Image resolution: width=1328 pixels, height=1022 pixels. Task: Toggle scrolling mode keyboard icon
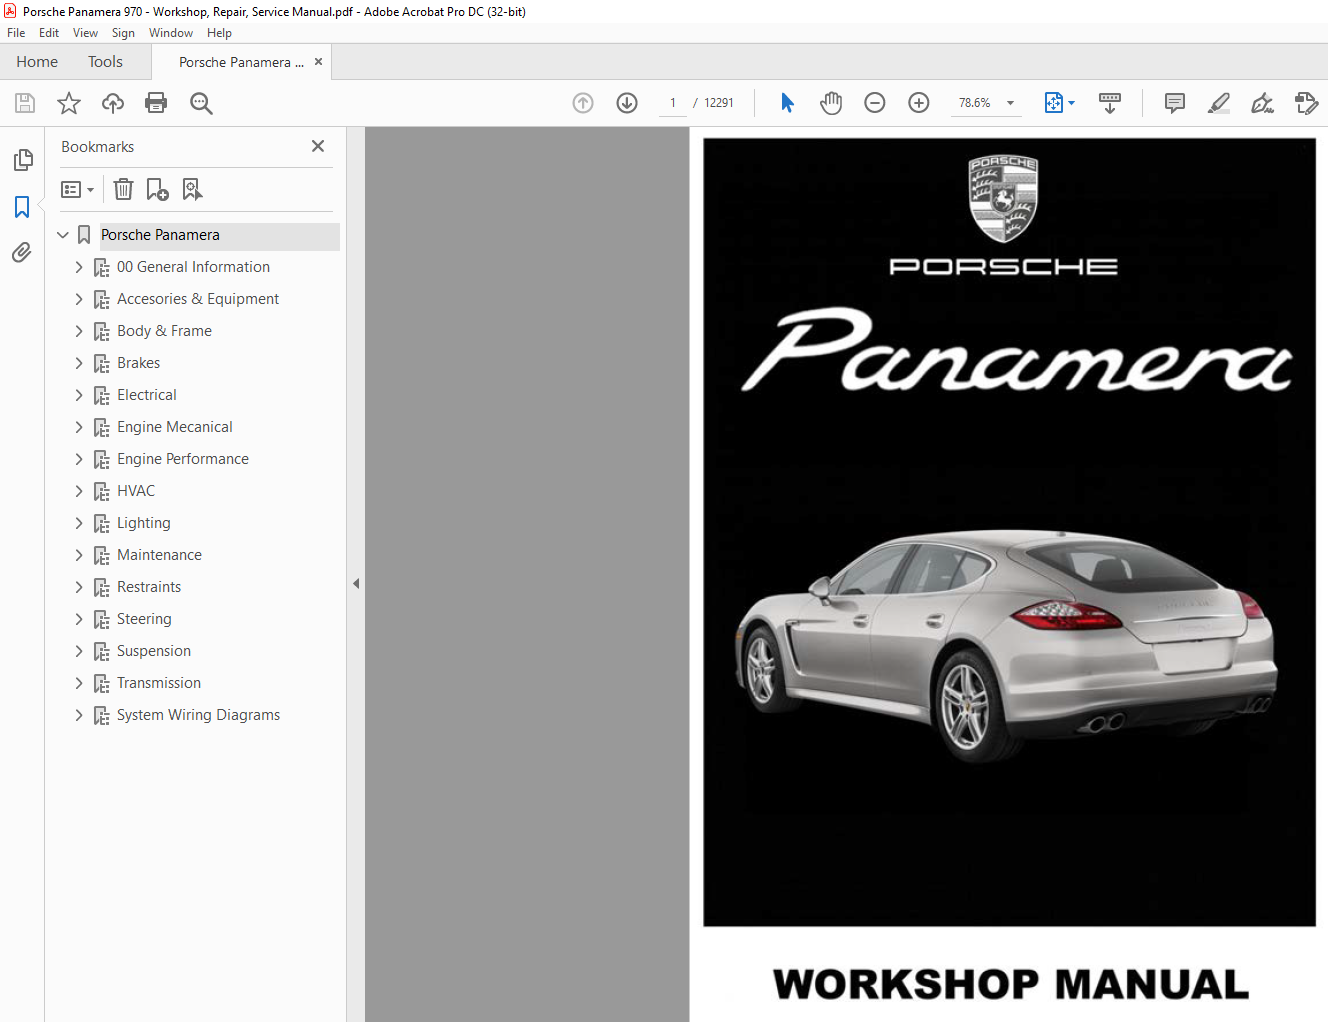(1110, 103)
